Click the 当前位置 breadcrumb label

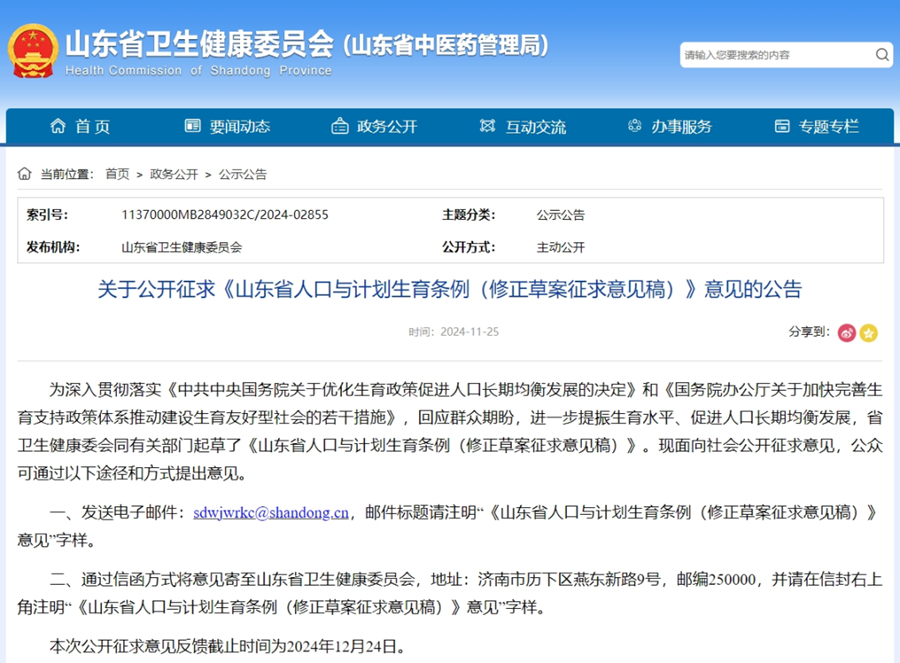[67, 174]
